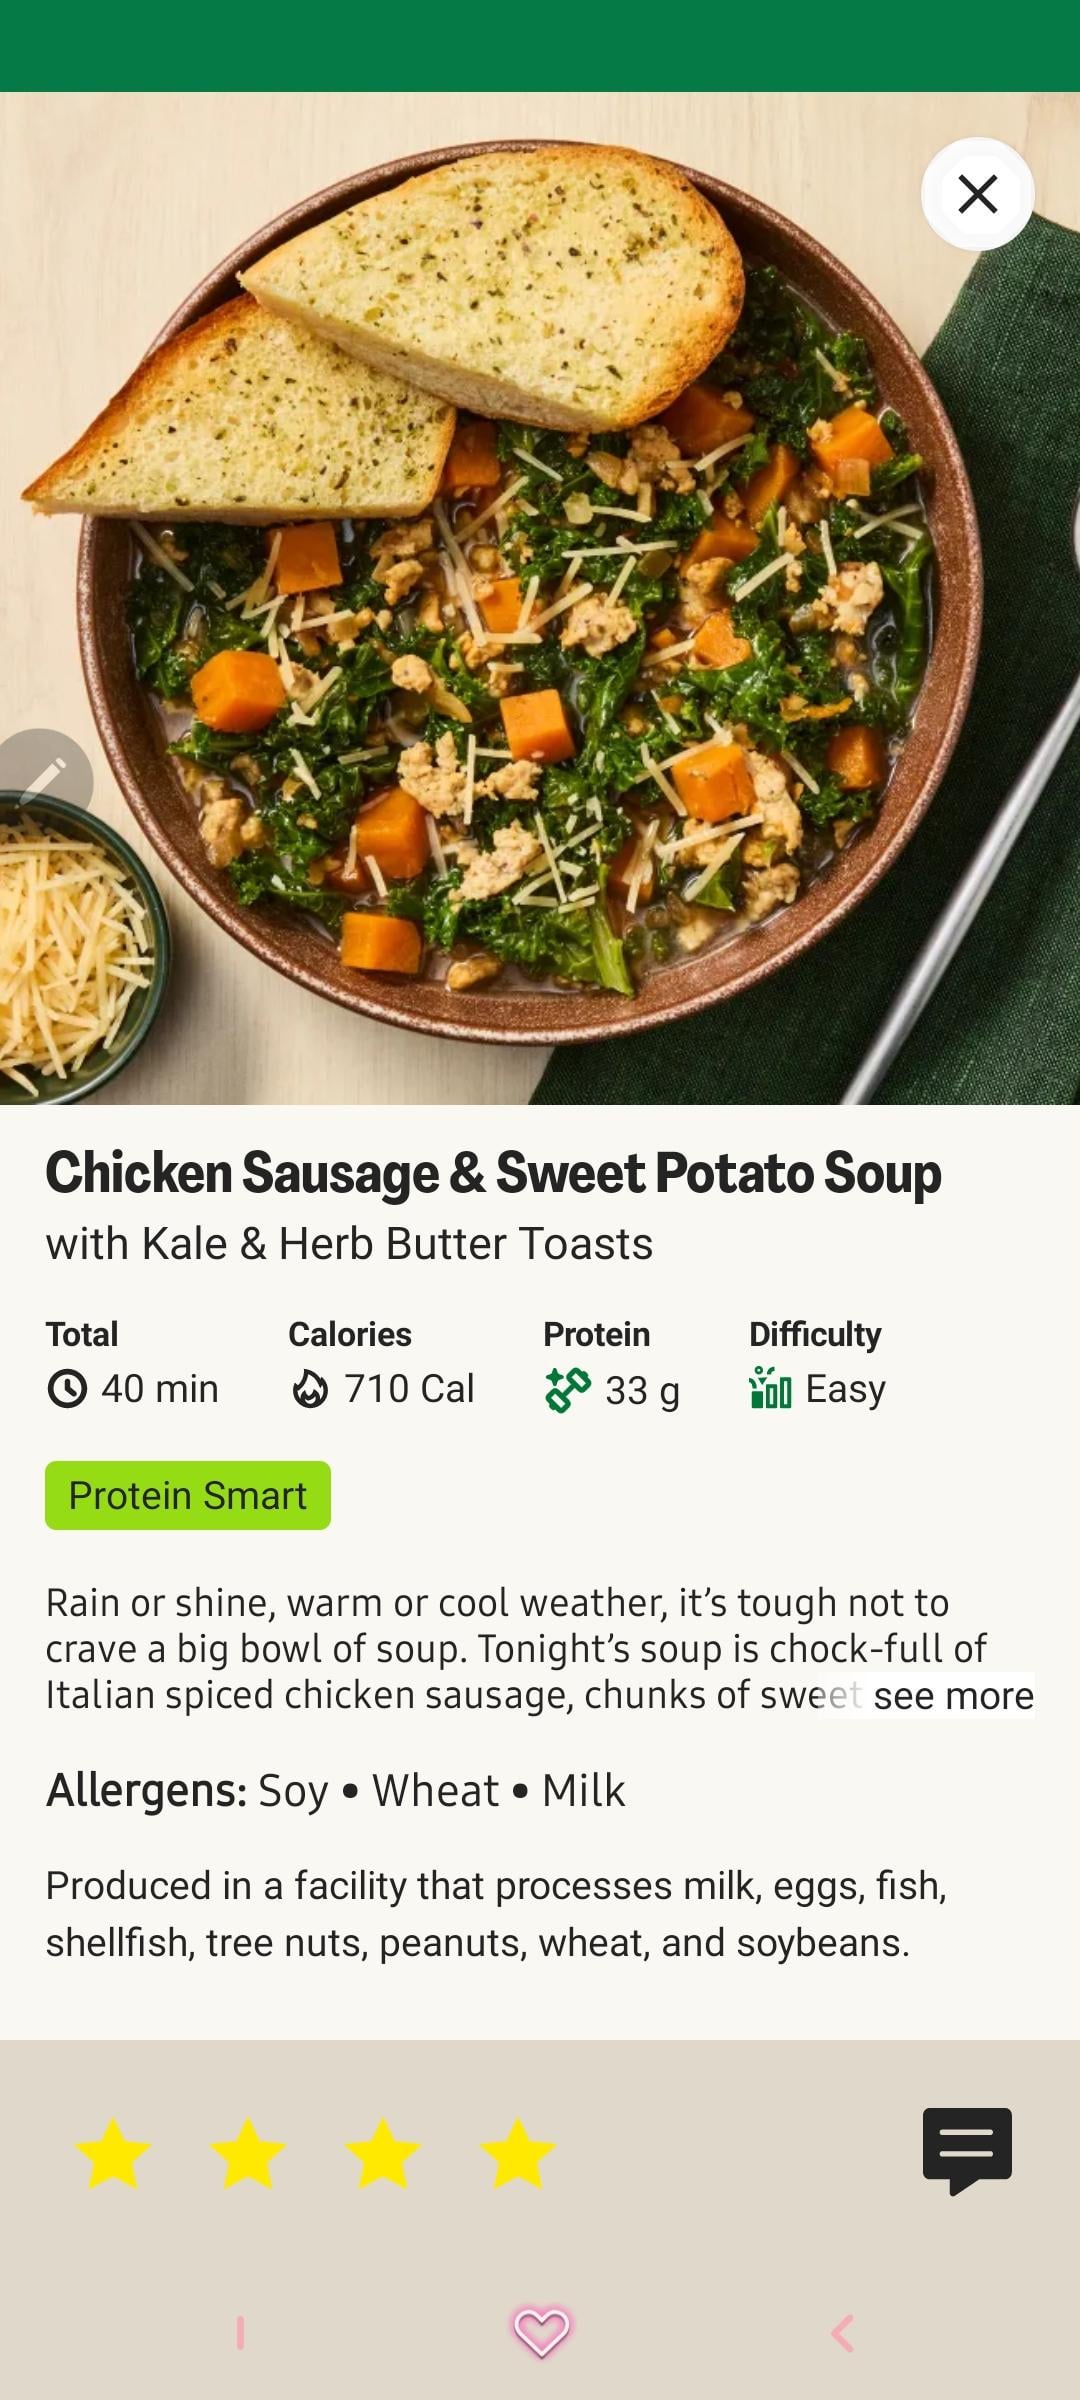Select the second rating star
The image size is (1080, 2400).
(248, 2154)
